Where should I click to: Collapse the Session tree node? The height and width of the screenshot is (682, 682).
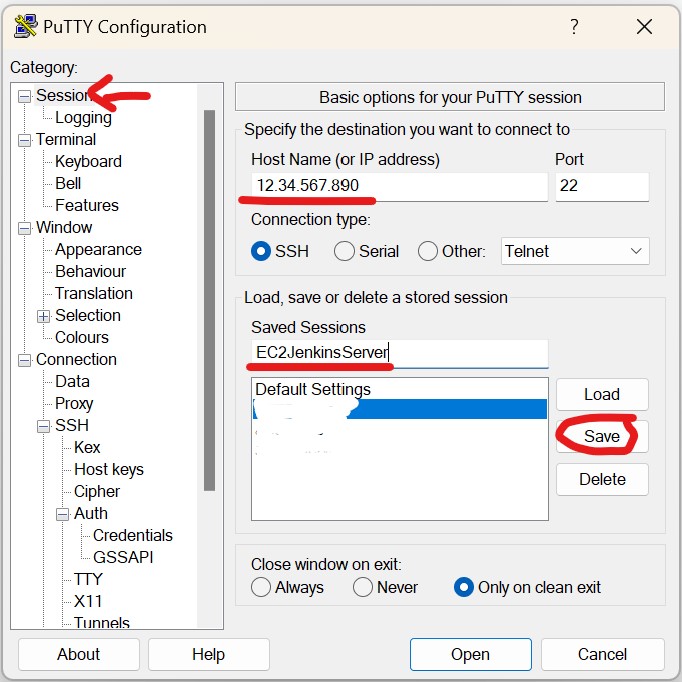24,96
